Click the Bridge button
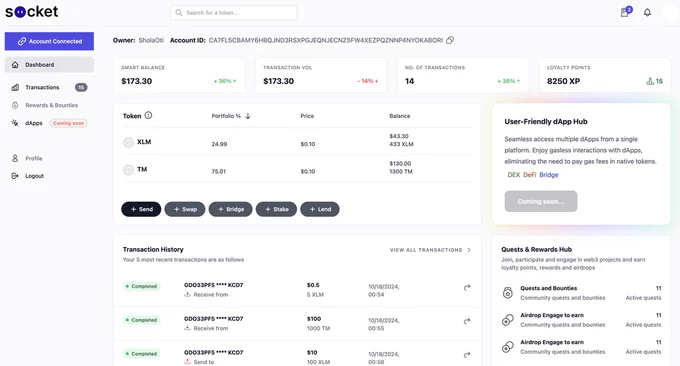This screenshot has width=680, height=366. pyautogui.click(x=230, y=209)
